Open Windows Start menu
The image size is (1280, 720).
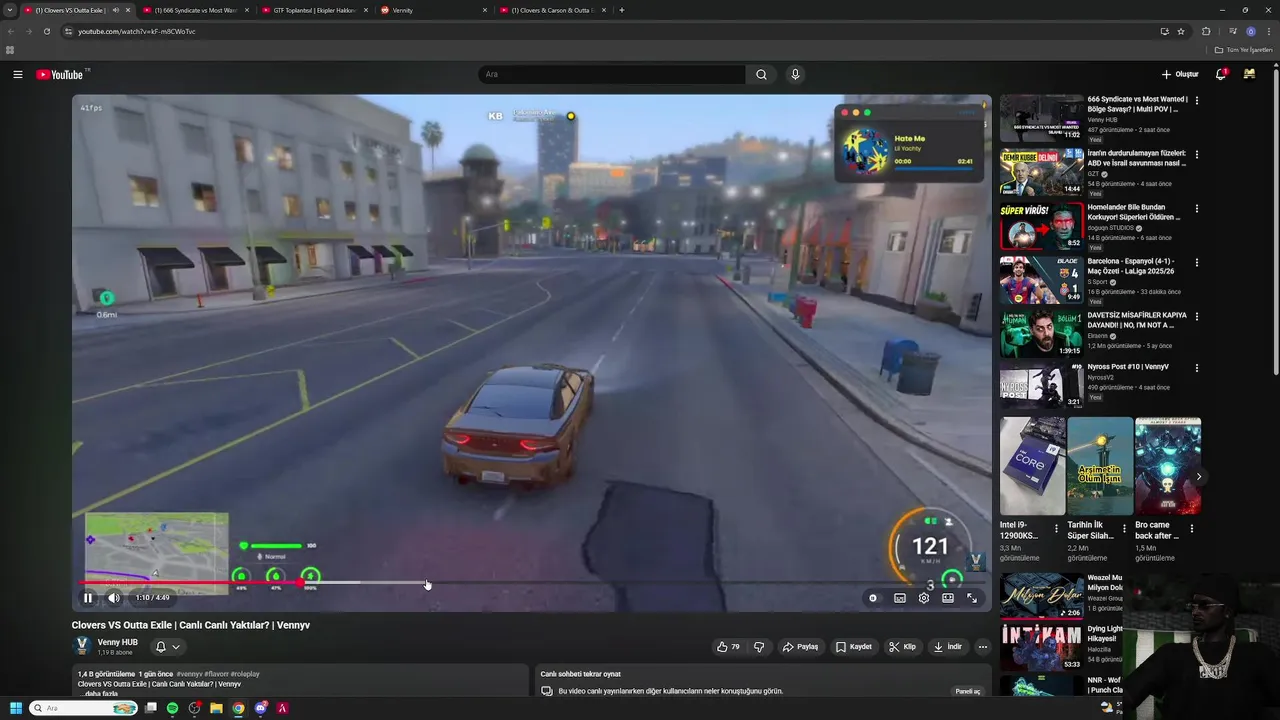[15, 708]
